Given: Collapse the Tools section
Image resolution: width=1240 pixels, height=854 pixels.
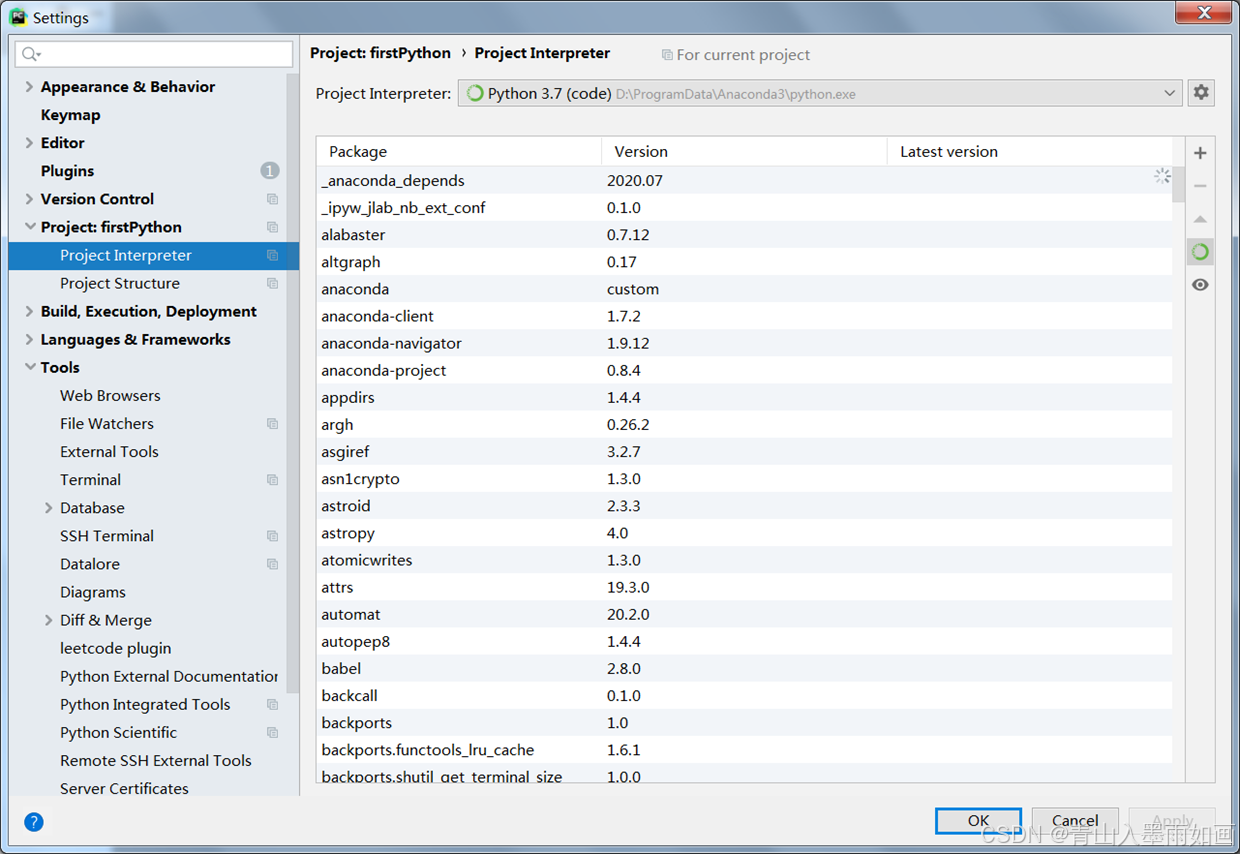Looking at the screenshot, I should click(x=29, y=367).
